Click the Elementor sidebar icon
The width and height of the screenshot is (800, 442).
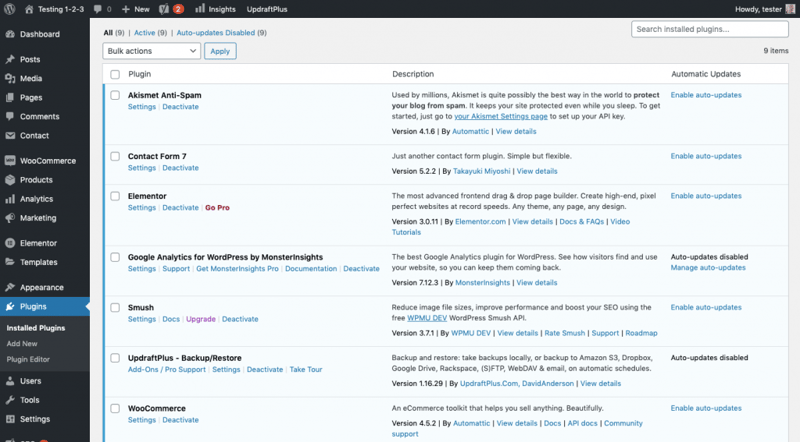tap(10, 243)
